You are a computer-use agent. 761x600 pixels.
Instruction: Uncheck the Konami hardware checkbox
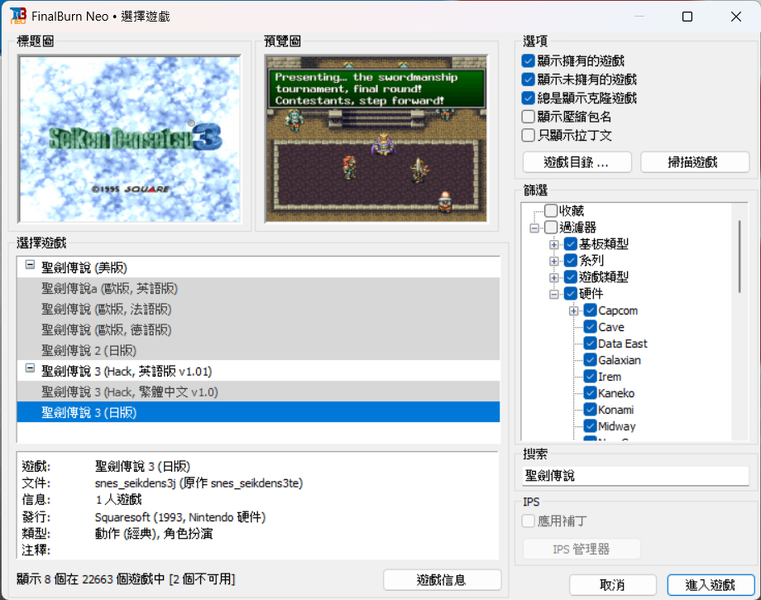pos(590,409)
